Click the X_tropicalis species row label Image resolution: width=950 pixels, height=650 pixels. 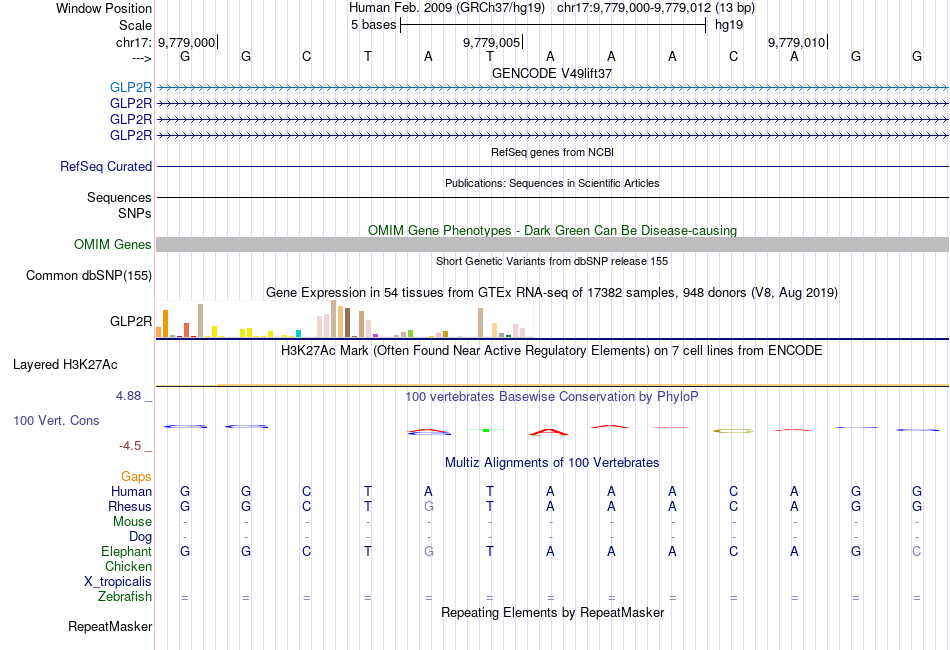point(118,582)
